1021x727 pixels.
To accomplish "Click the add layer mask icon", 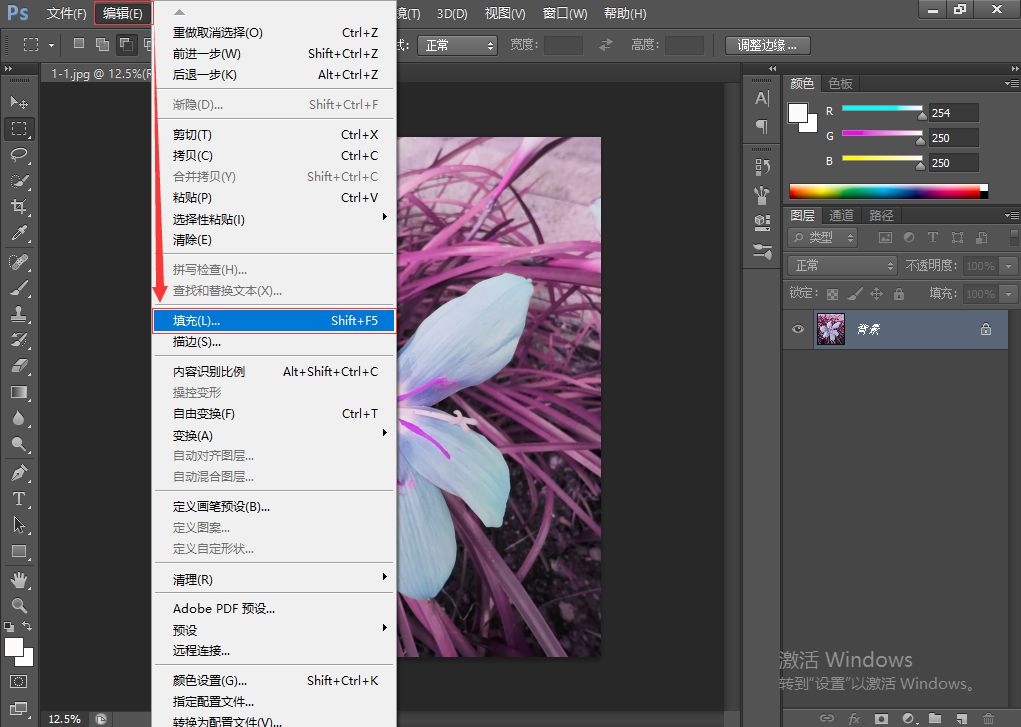I will tap(881, 718).
